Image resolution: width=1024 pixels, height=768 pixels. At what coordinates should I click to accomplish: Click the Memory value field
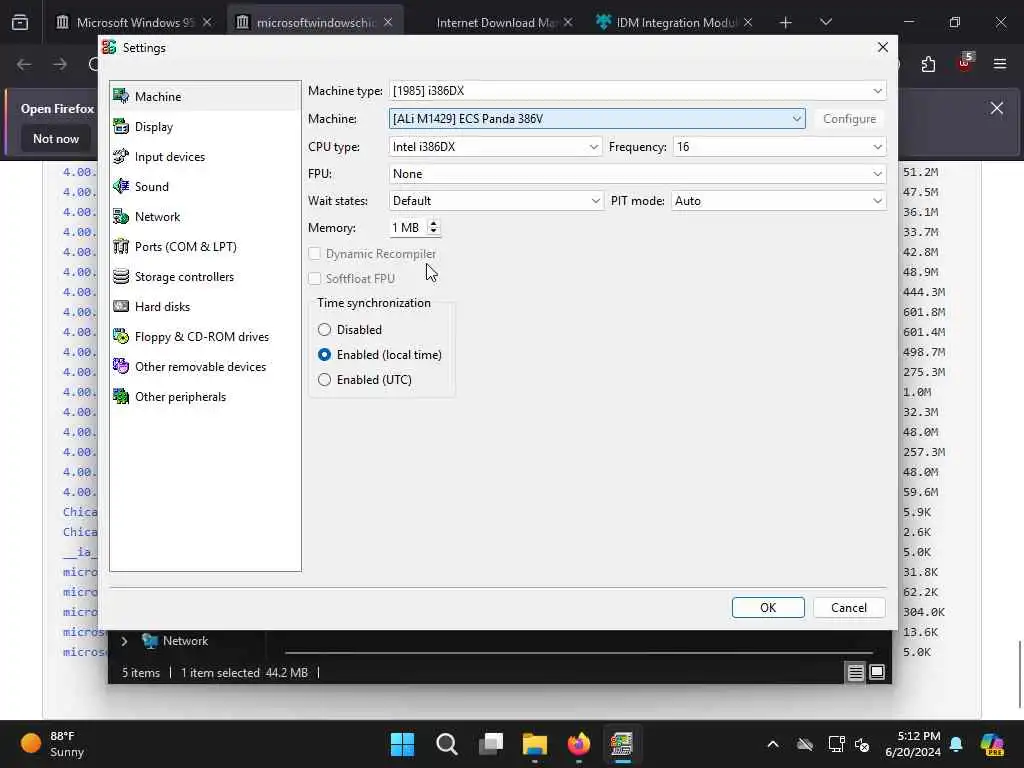pos(408,227)
